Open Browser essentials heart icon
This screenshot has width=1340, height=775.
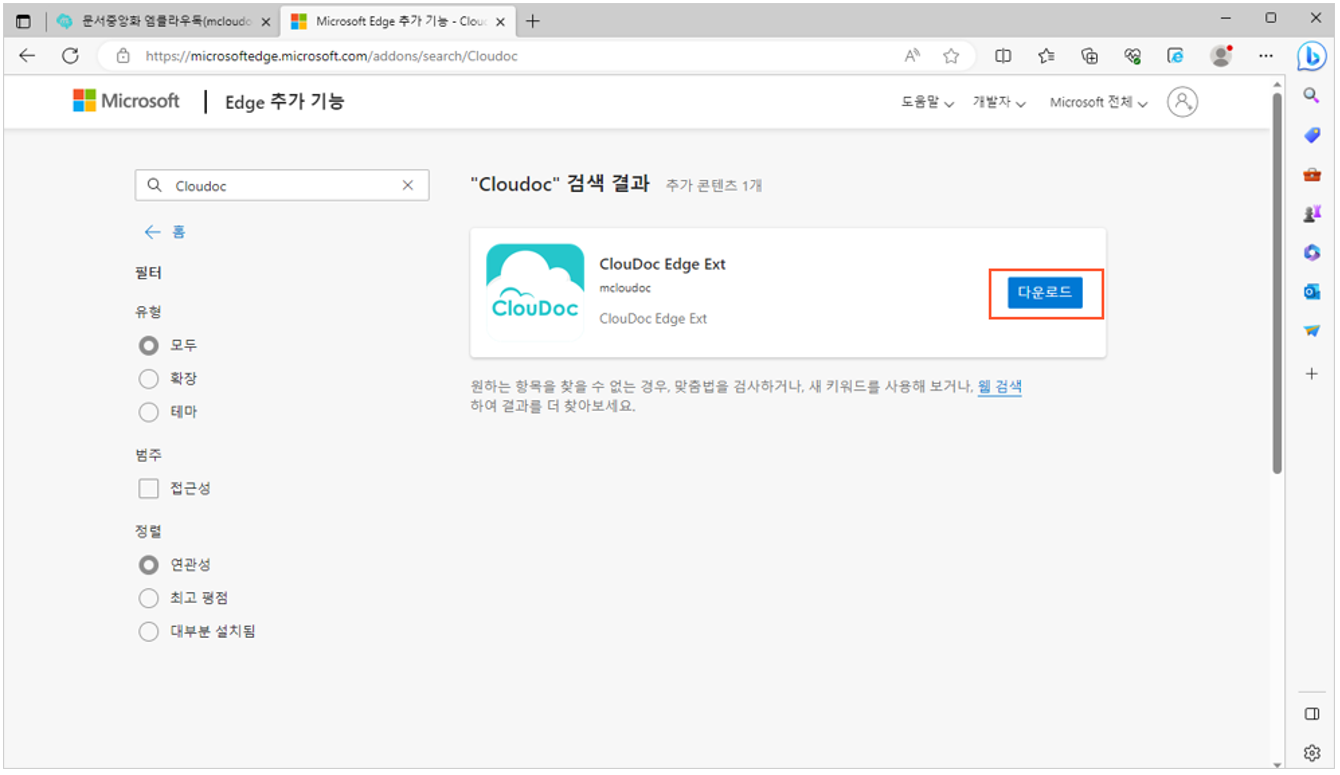(1133, 56)
